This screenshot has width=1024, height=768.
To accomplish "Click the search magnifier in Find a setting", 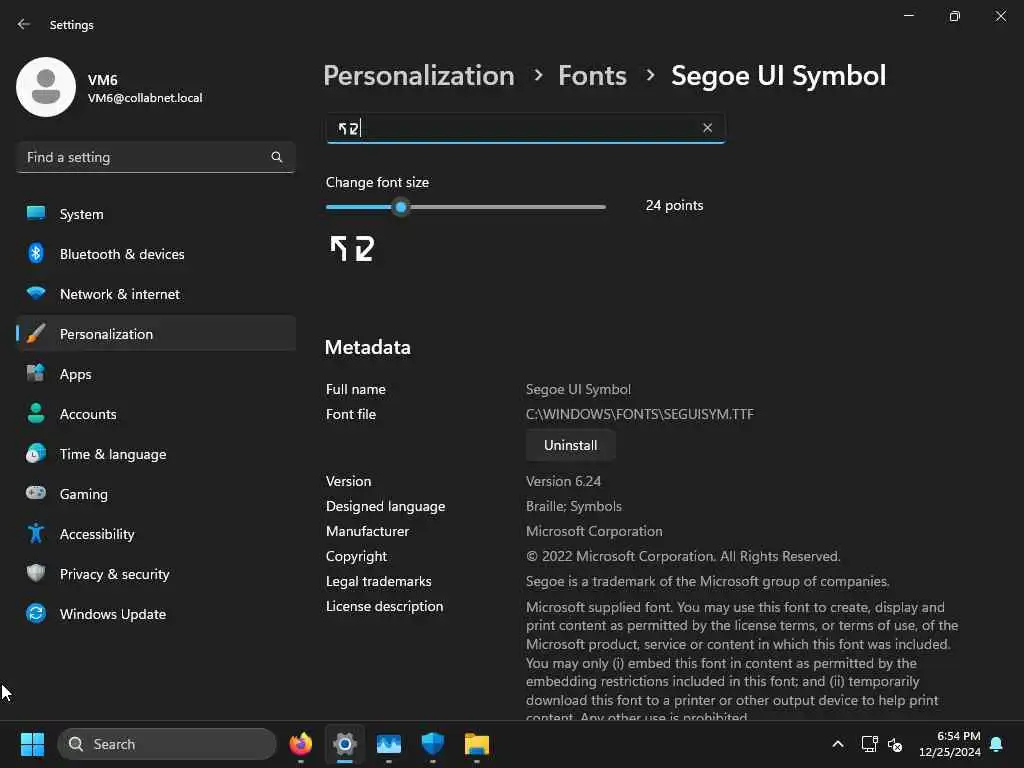I will coord(277,157).
